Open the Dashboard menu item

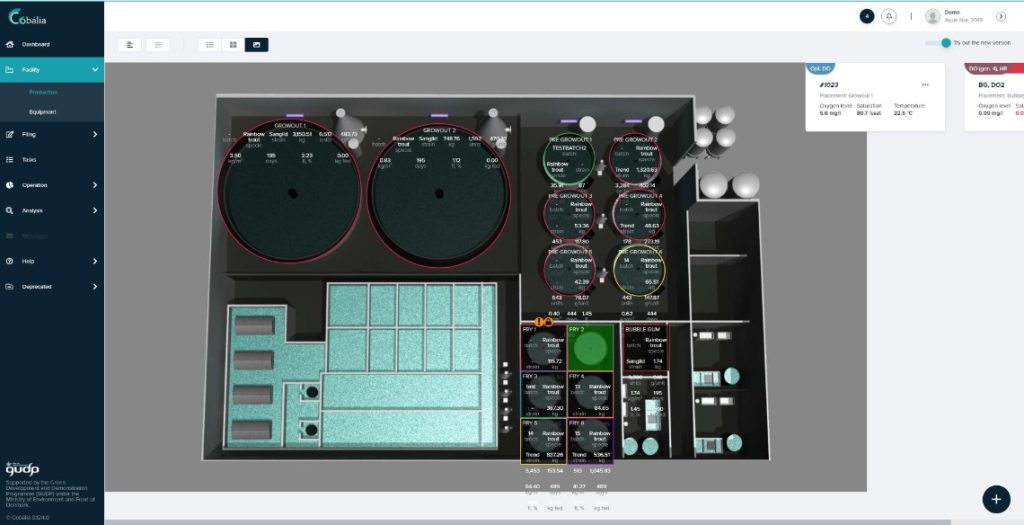tap(36, 44)
